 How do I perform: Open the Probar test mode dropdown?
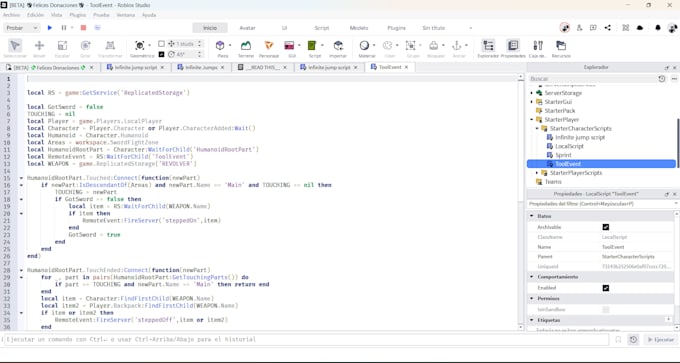tap(22, 28)
